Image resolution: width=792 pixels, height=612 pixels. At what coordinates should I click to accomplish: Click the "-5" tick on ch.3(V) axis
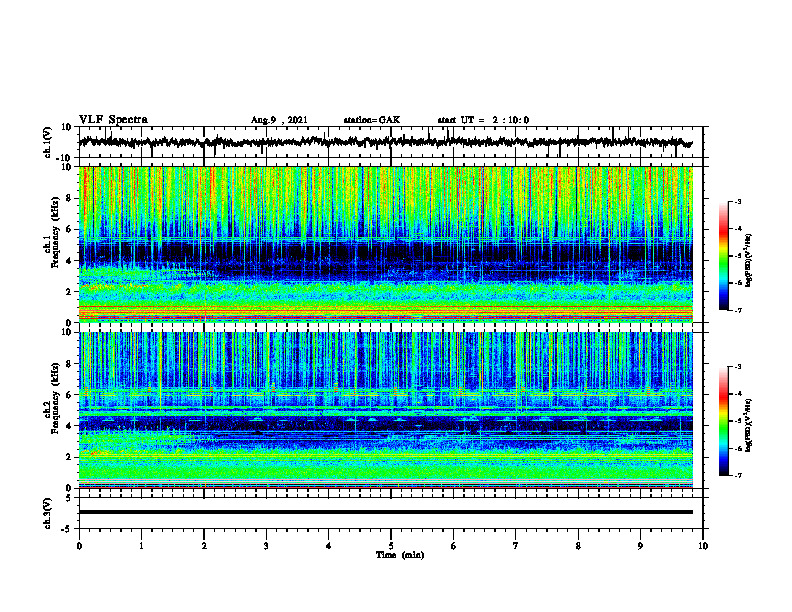67,529
